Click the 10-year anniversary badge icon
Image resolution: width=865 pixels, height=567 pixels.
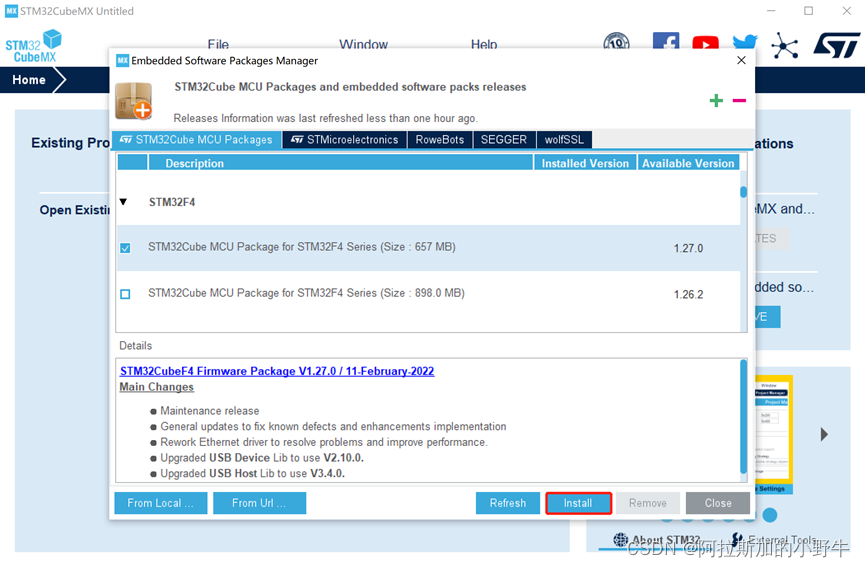[617, 41]
